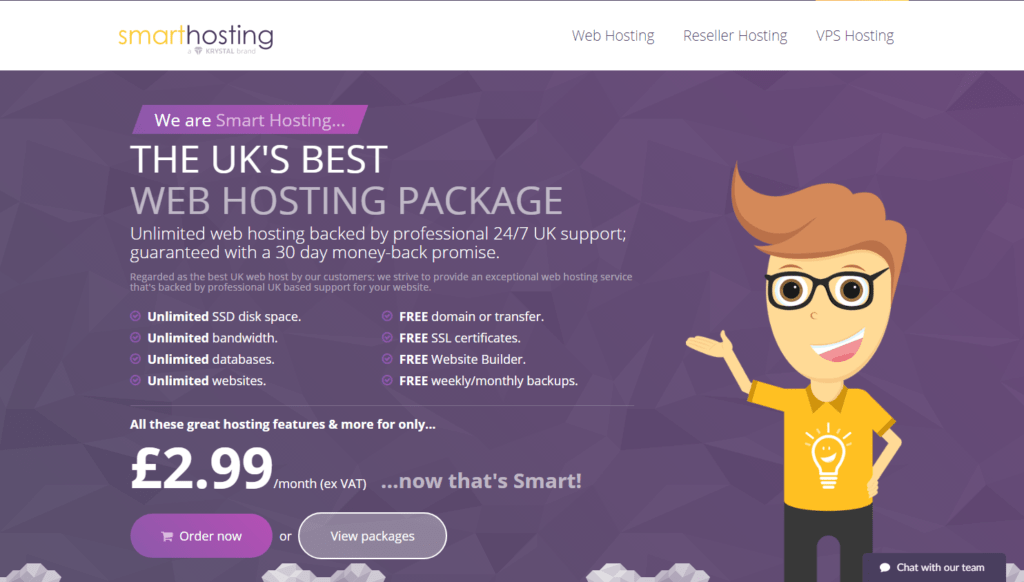The height and width of the screenshot is (582, 1024).
Task: Click the checkmark icon beside FREE SSL certificates
Action: (x=387, y=338)
